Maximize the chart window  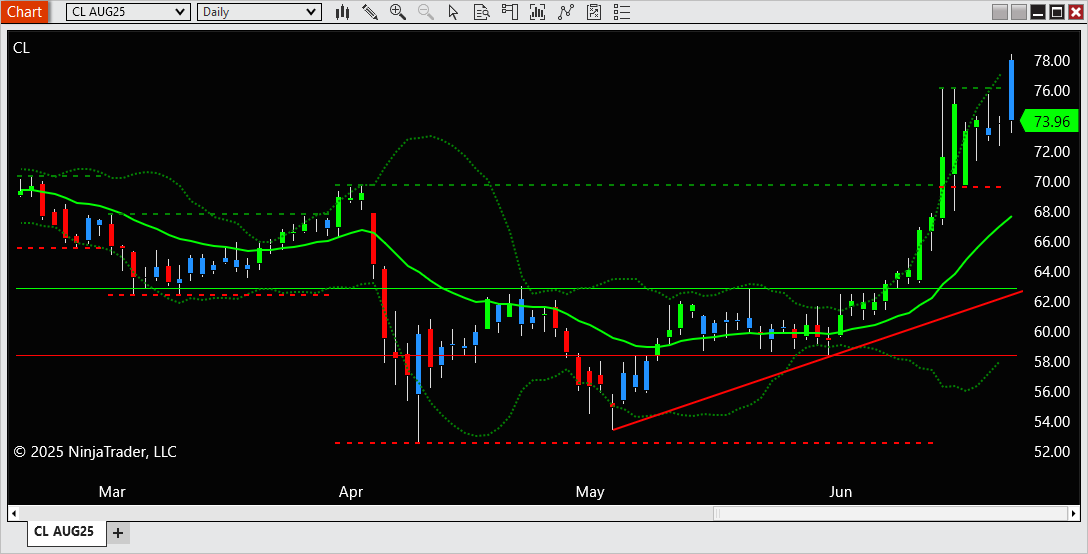point(1057,12)
